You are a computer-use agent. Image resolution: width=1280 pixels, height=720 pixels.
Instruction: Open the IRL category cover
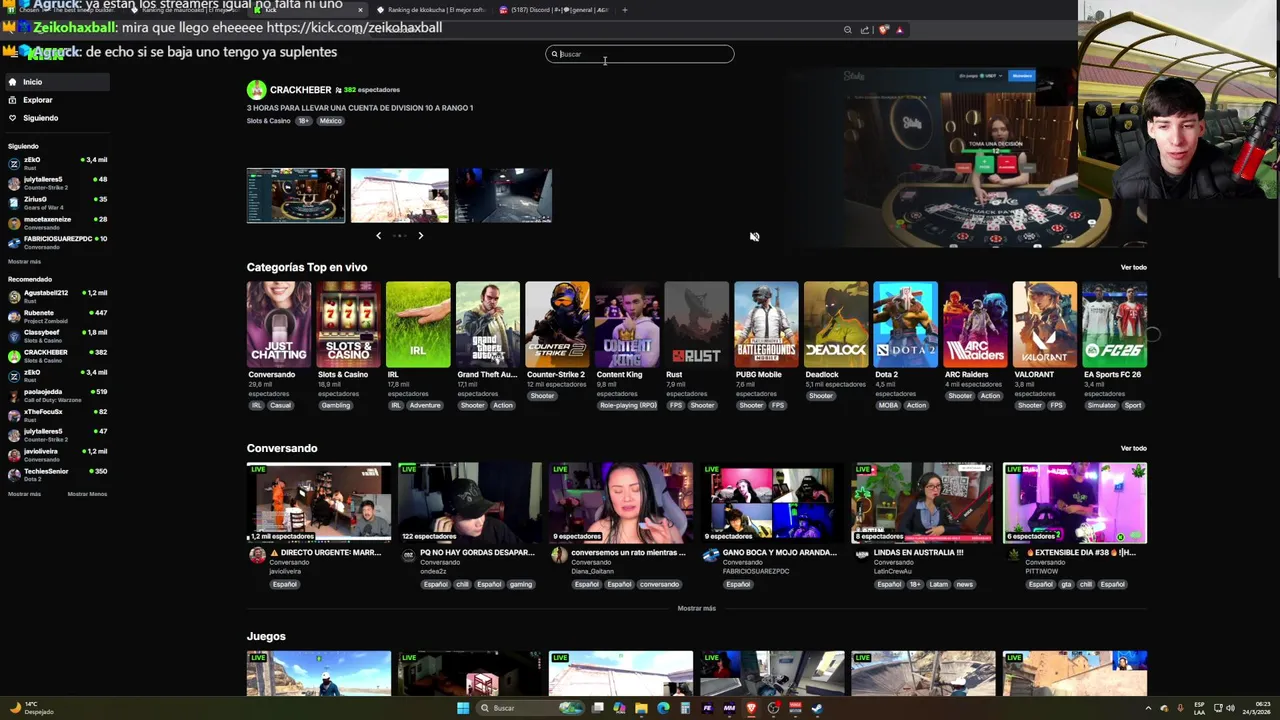pyautogui.click(x=418, y=324)
